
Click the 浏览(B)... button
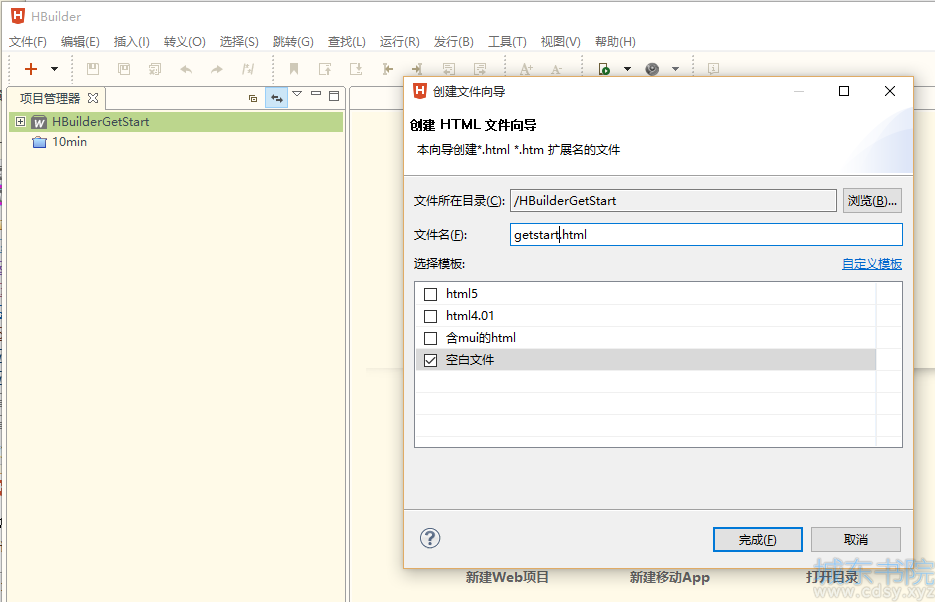tap(872, 201)
